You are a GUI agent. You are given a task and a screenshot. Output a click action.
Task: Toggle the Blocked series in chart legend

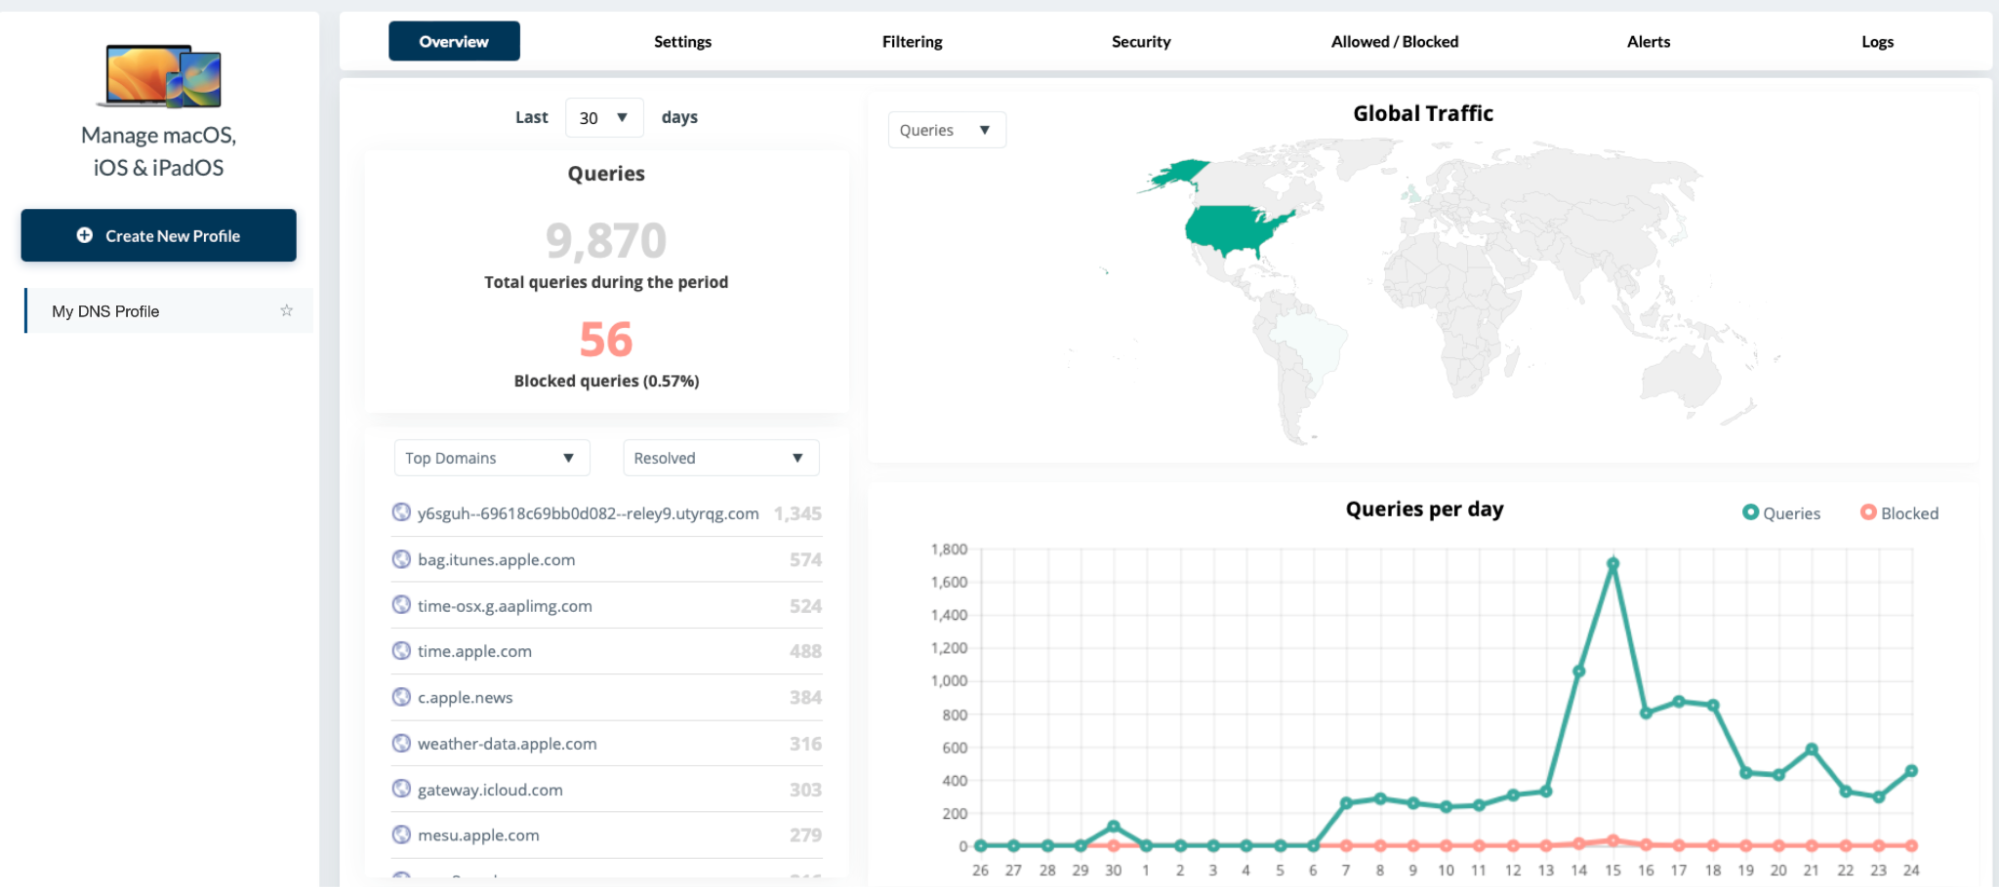pos(1899,513)
